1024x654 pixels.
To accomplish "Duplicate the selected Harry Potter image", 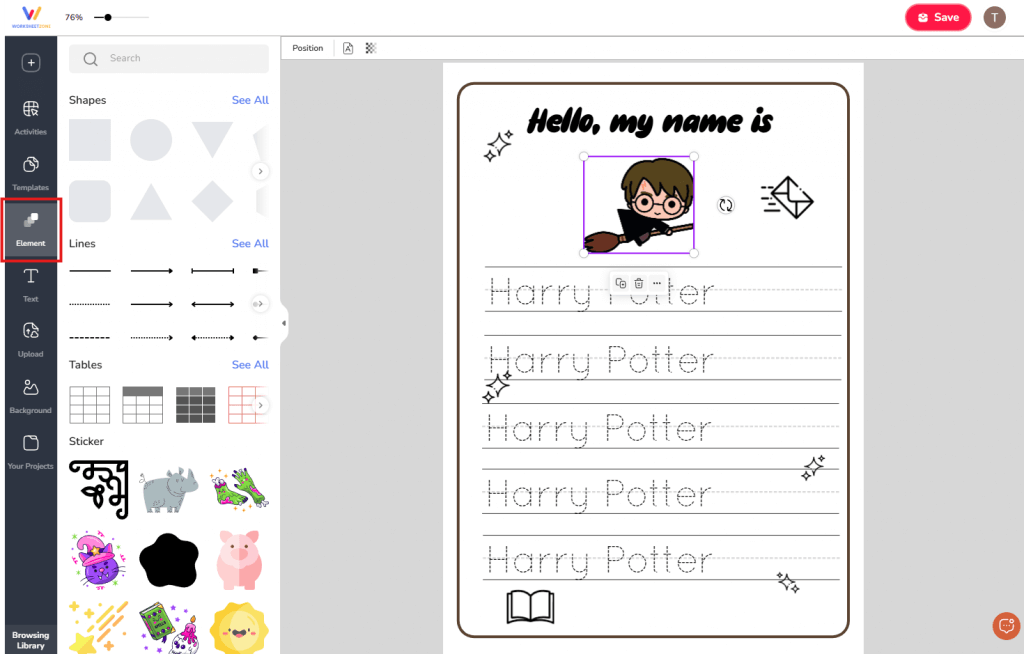I will (621, 284).
